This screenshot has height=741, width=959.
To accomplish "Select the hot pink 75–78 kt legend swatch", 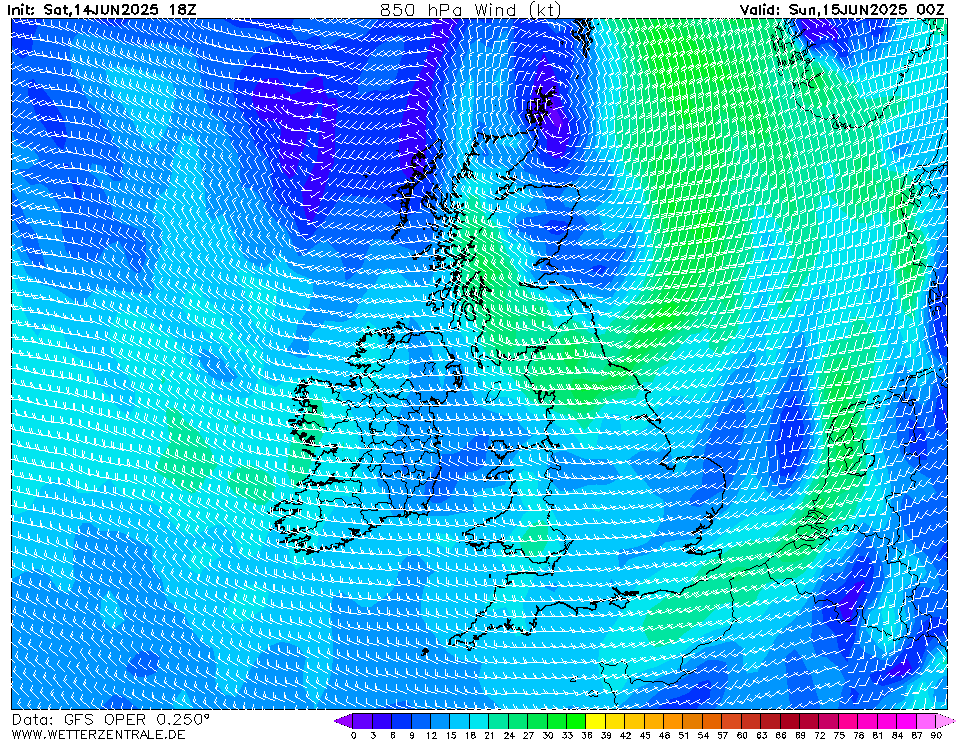I will 848,721.
